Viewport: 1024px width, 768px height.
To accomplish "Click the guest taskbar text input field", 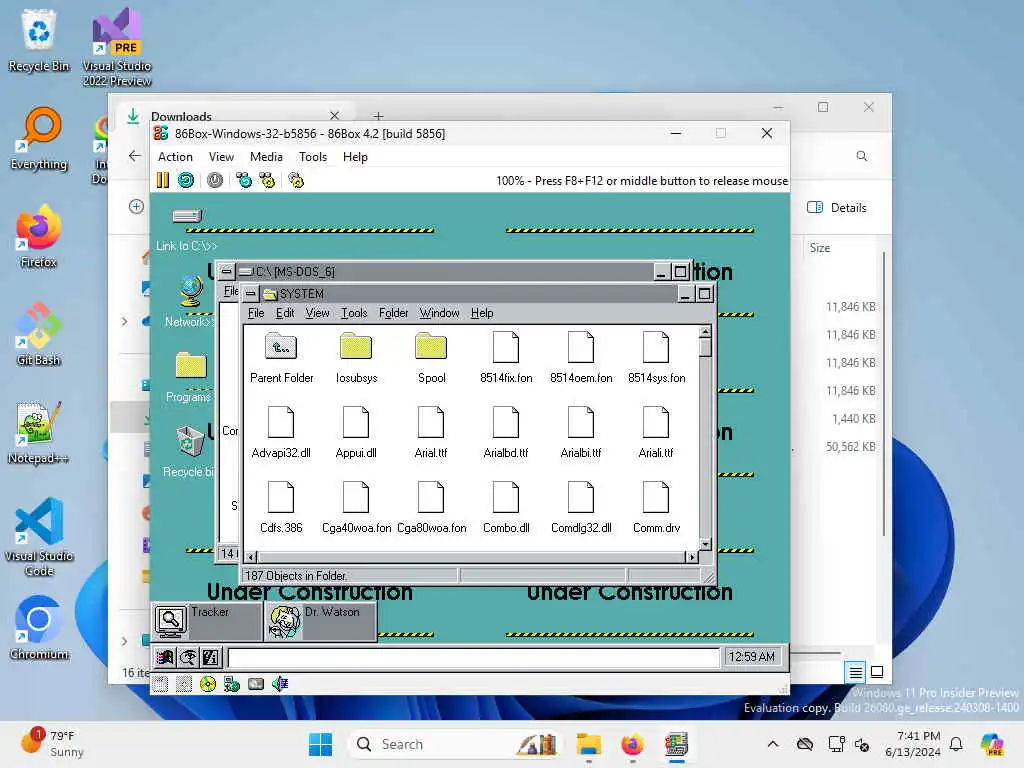I will tap(473, 657).
